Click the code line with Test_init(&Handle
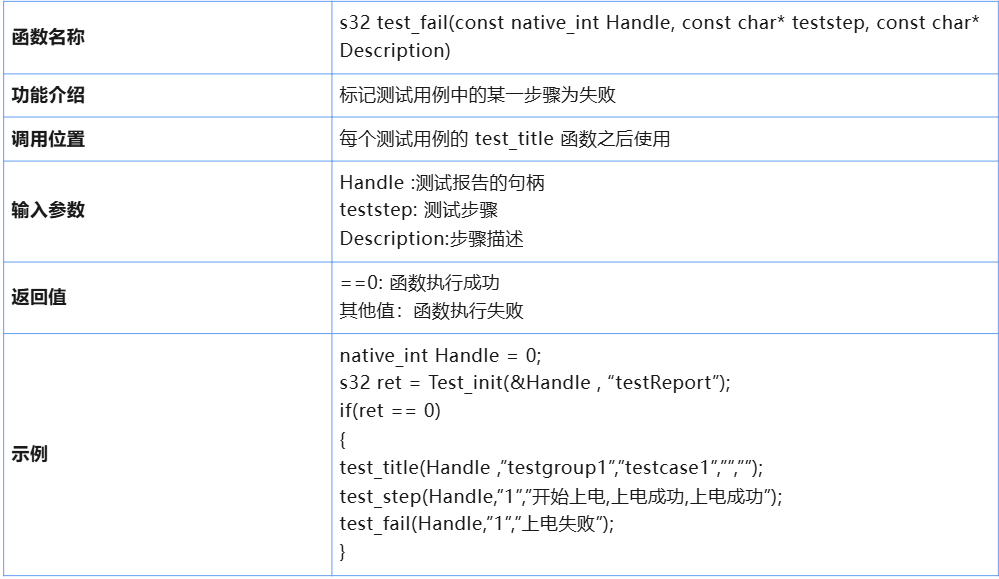 coord(535,383)
